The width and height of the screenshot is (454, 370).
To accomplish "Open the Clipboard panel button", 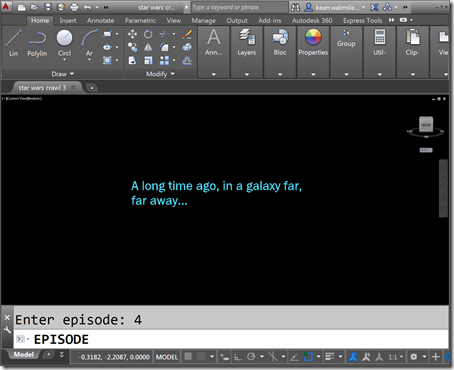I will [x=413, y=43].
